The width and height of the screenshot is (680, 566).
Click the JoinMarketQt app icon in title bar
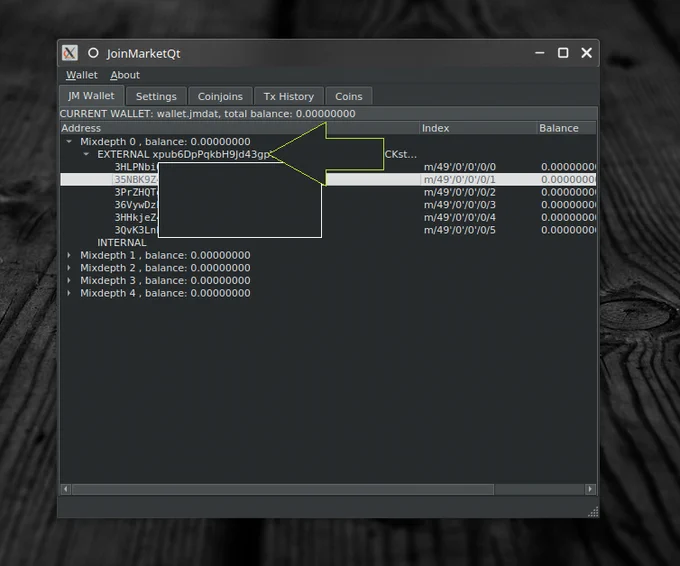69,53
